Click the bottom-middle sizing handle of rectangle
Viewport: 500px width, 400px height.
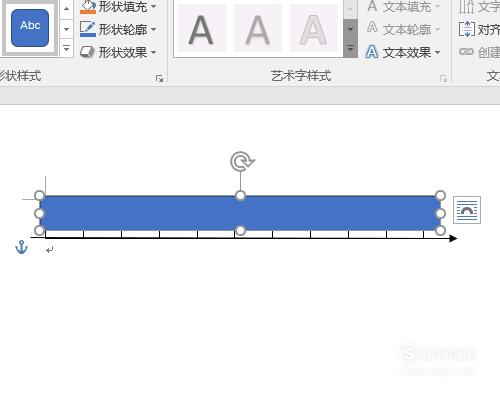pos(240,230)
